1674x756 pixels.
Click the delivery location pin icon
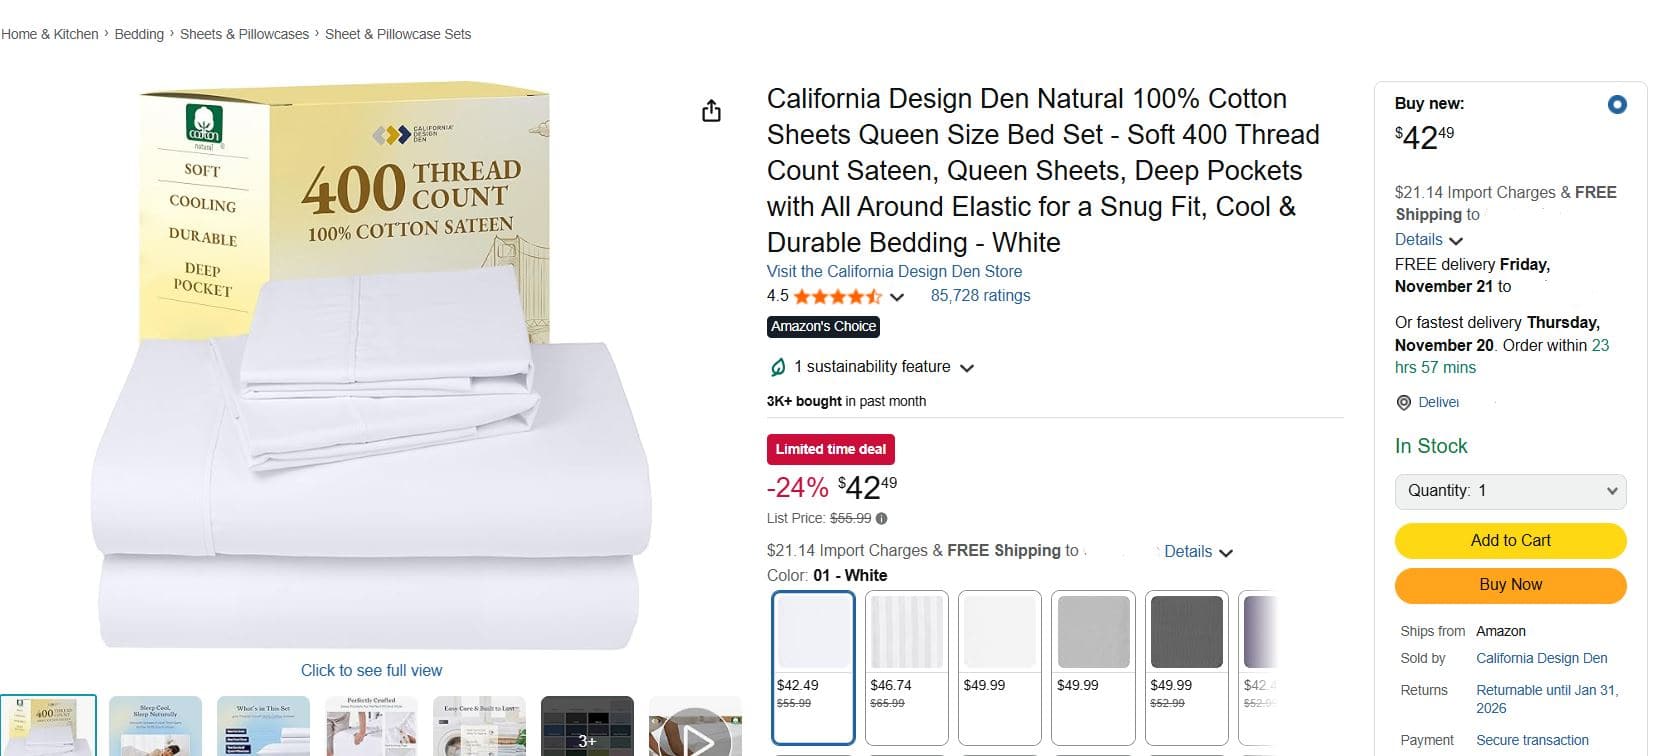tap(1404, 402)
